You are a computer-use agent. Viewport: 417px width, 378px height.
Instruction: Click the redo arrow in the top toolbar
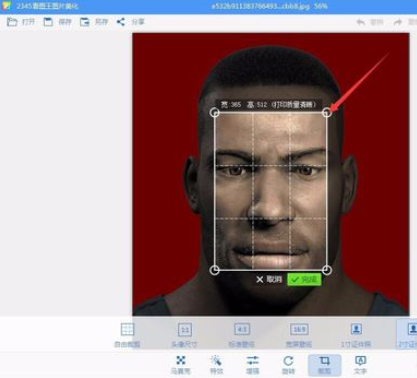click(x=398, y=22)
